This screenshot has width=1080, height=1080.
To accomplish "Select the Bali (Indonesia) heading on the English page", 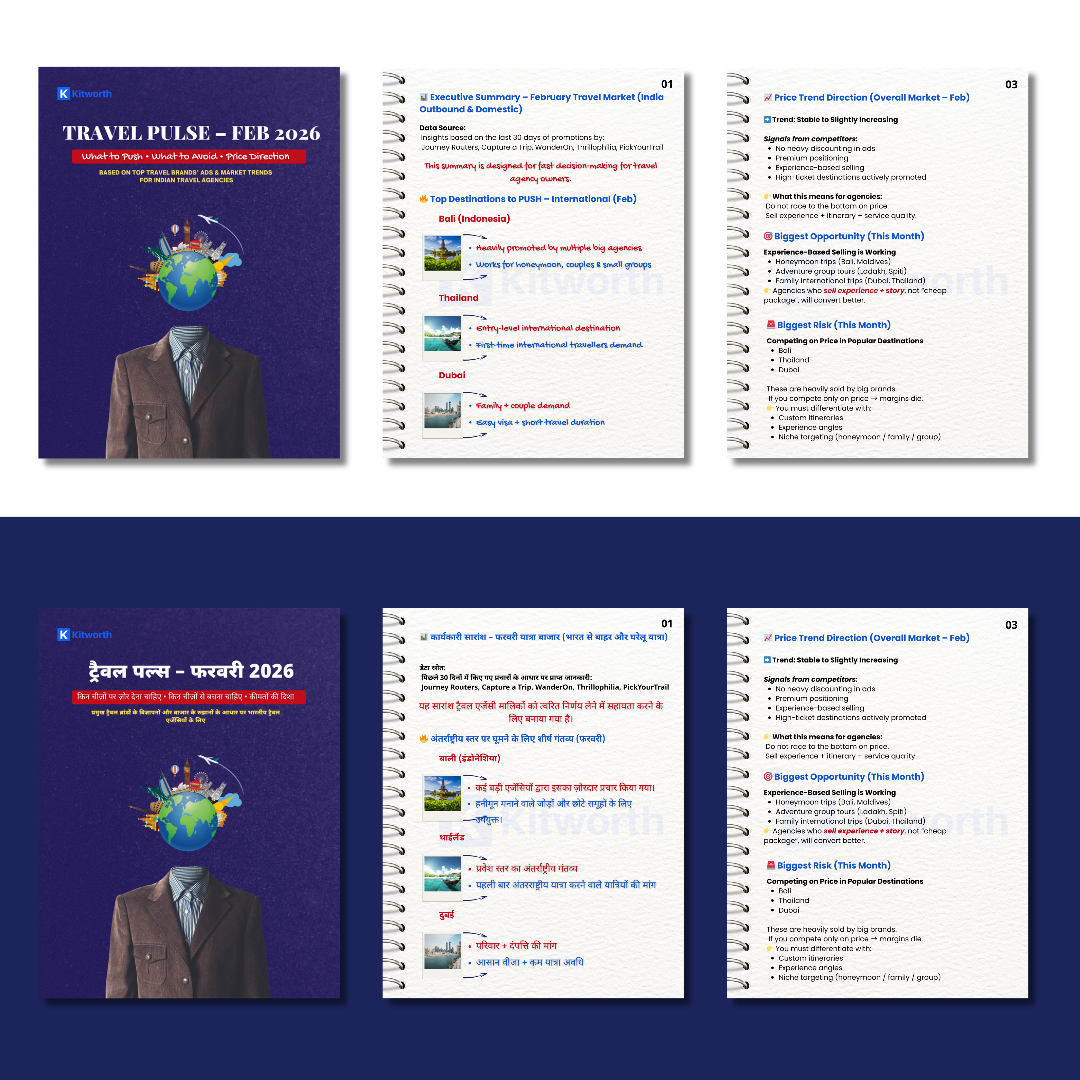I will 474,219.
